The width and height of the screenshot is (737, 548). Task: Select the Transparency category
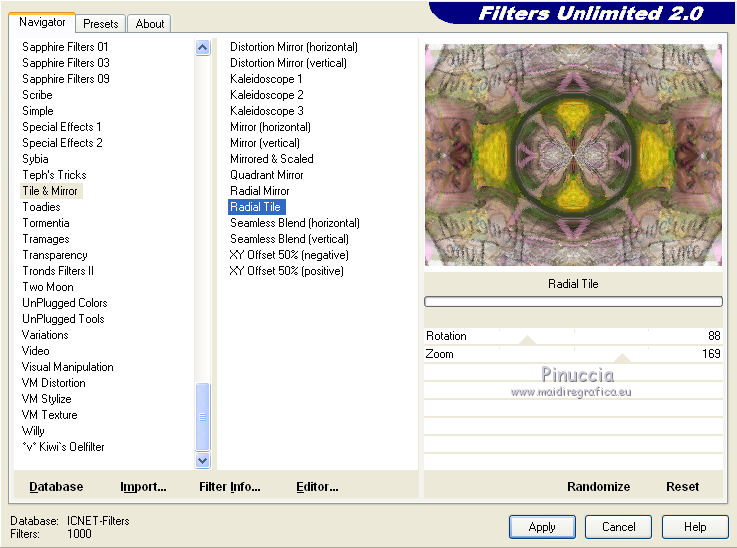pos(55,255)
